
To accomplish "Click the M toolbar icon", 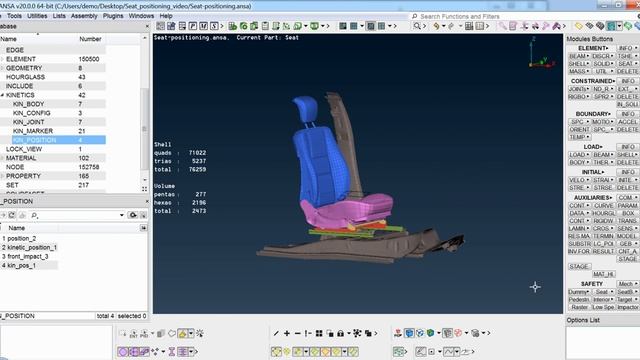I will pyautogui.click(x=203, y=26).
